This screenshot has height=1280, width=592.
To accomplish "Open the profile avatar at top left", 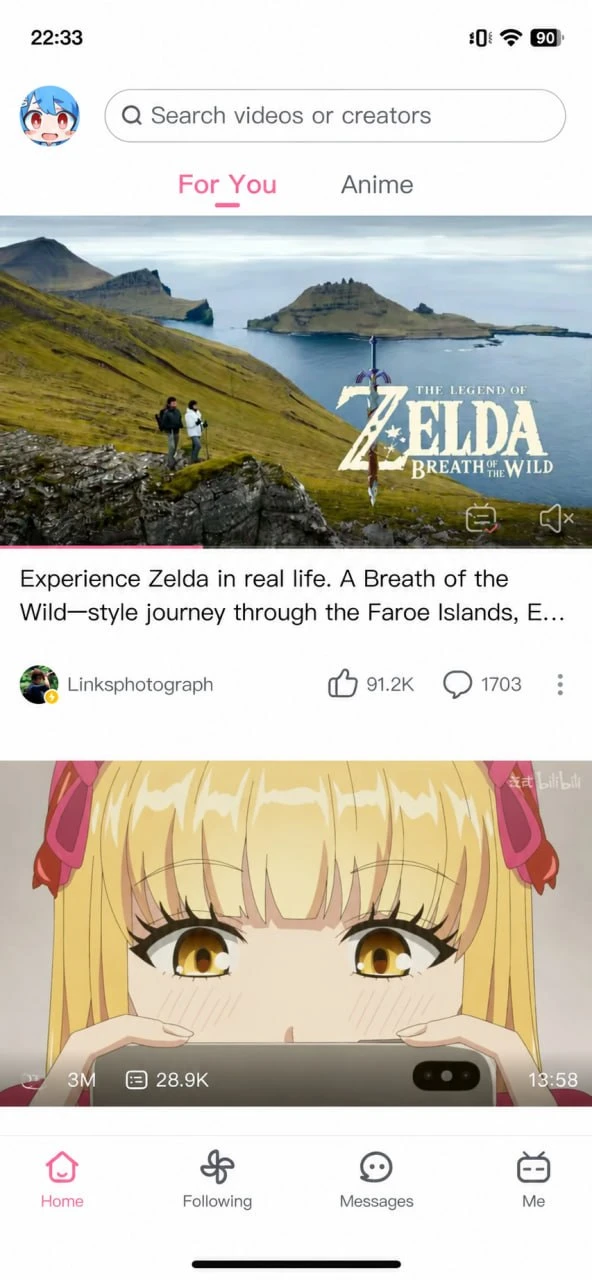I will tap(49, 116).
